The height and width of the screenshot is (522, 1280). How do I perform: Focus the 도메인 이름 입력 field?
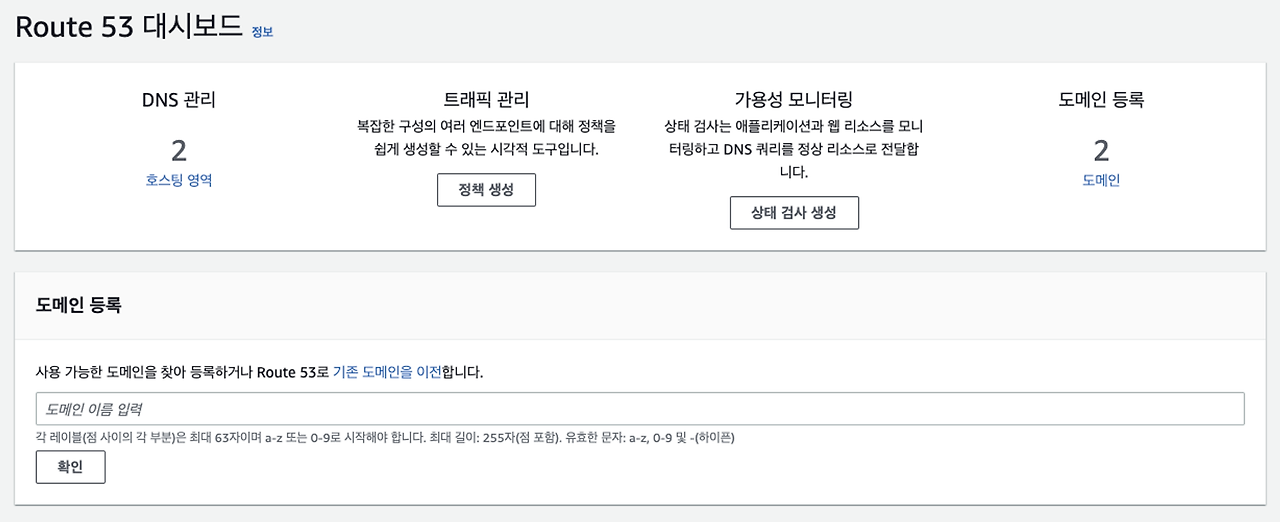[x=640, y=409]
